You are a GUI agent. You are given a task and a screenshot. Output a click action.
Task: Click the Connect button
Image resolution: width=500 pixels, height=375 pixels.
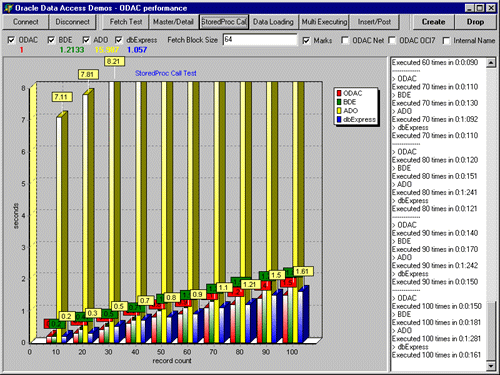point(25,22)
